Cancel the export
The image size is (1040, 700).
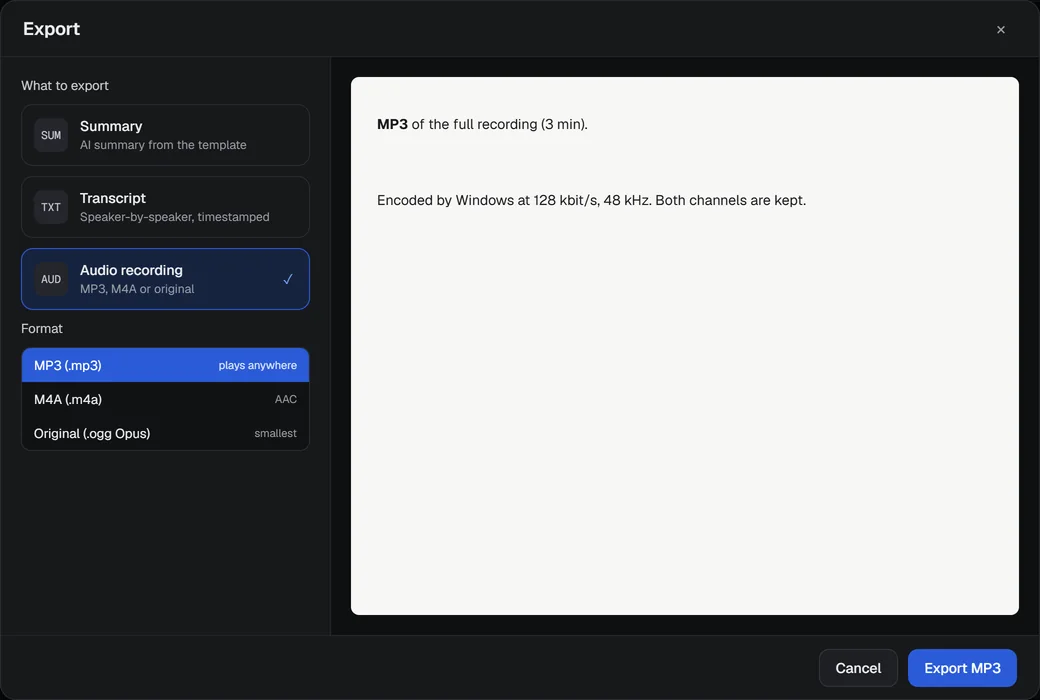(x=858, y=668)
